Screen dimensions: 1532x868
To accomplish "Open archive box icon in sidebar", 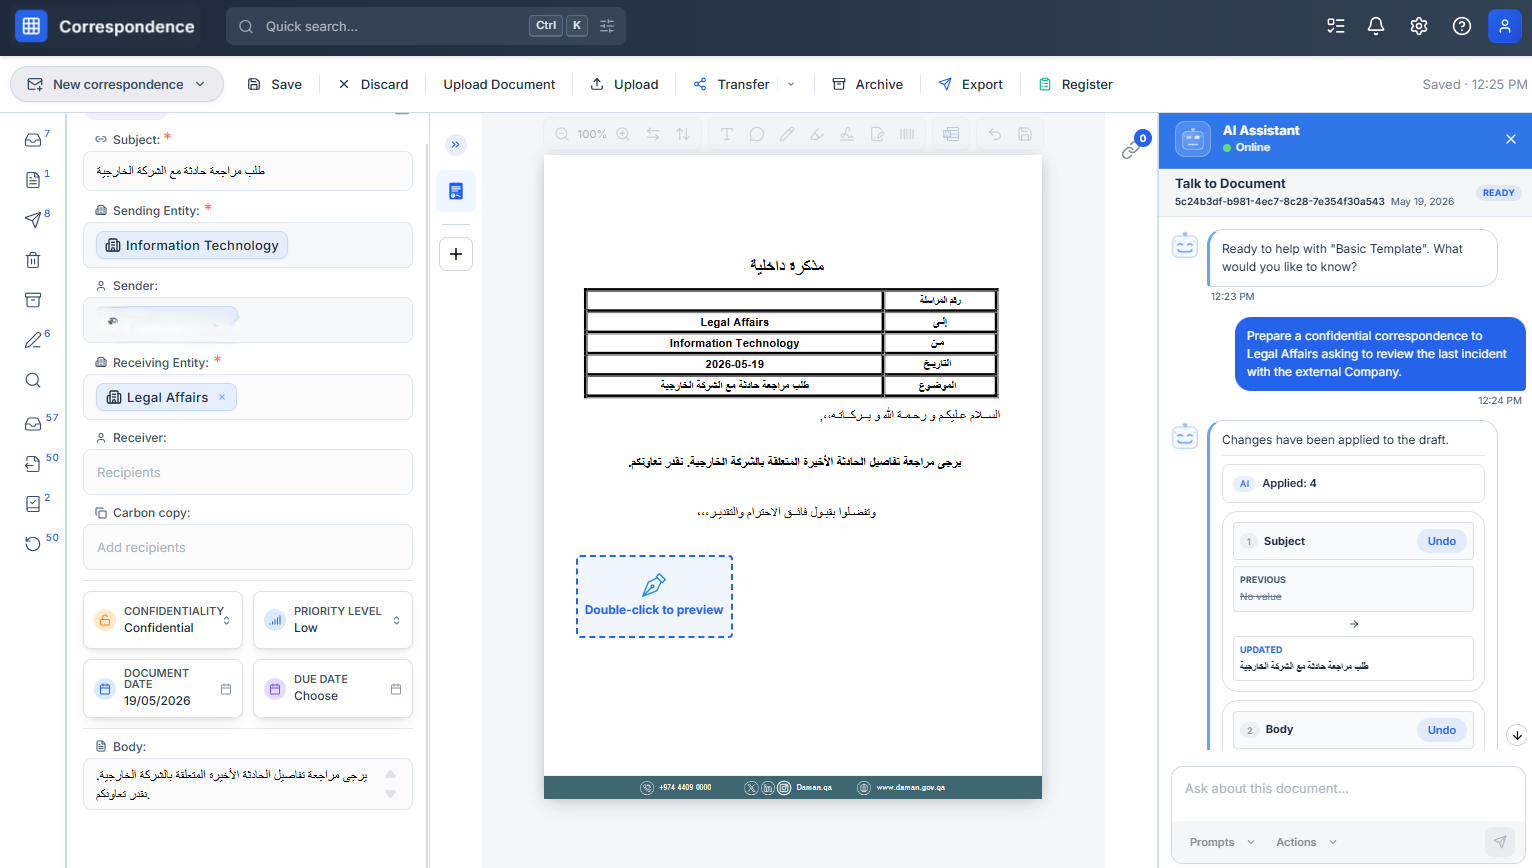I will click(33, 300).
